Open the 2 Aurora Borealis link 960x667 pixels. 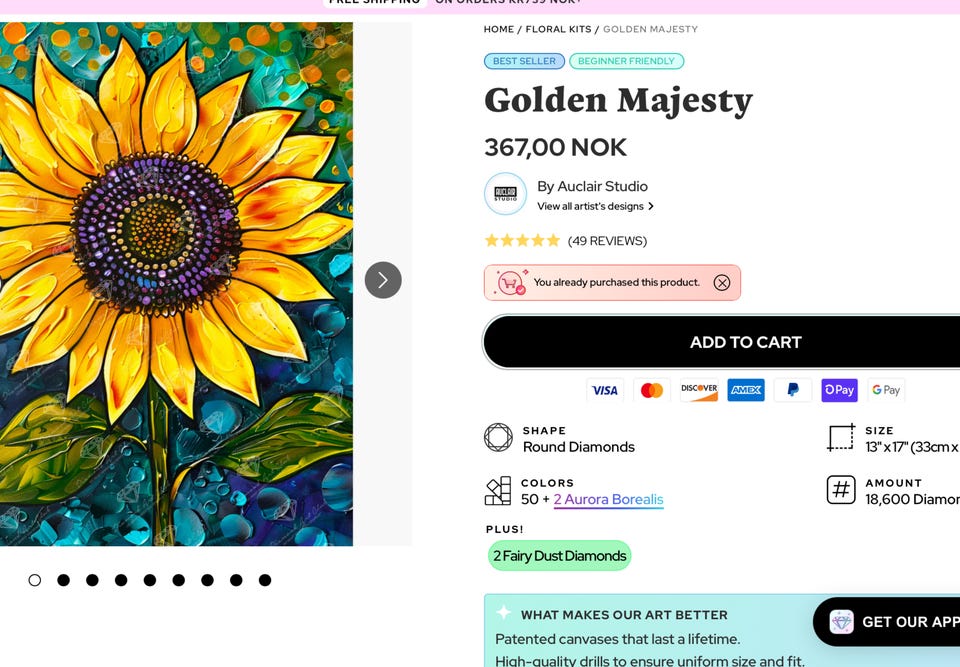[x=608, y=499]
